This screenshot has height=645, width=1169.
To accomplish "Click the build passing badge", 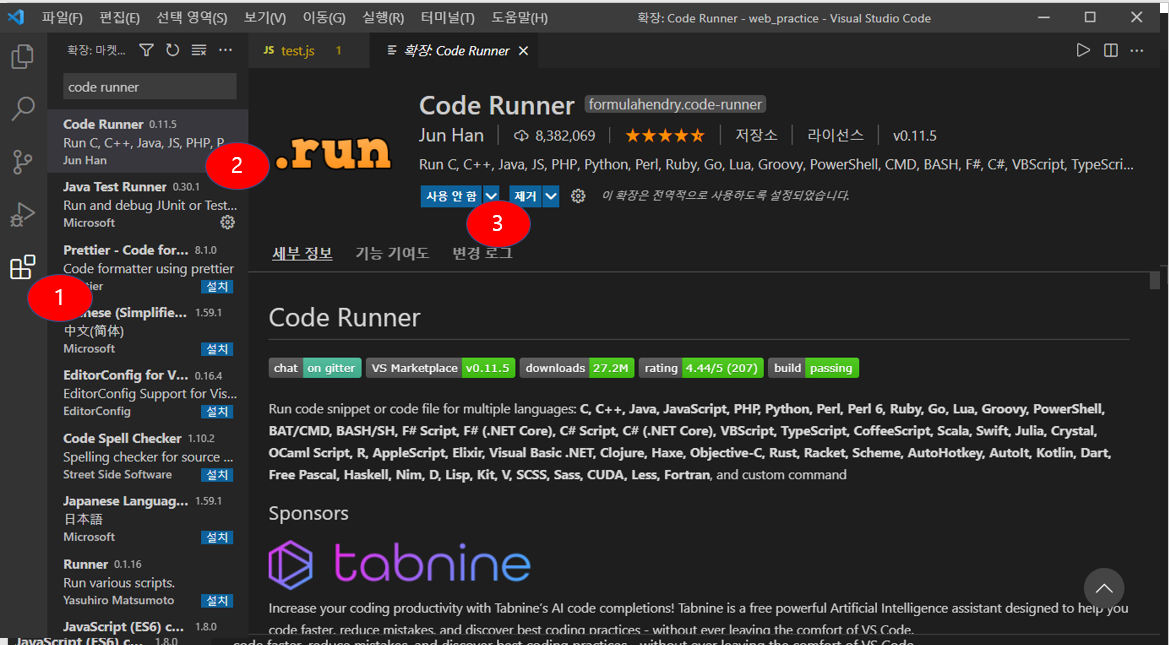I will pos(813,368).
